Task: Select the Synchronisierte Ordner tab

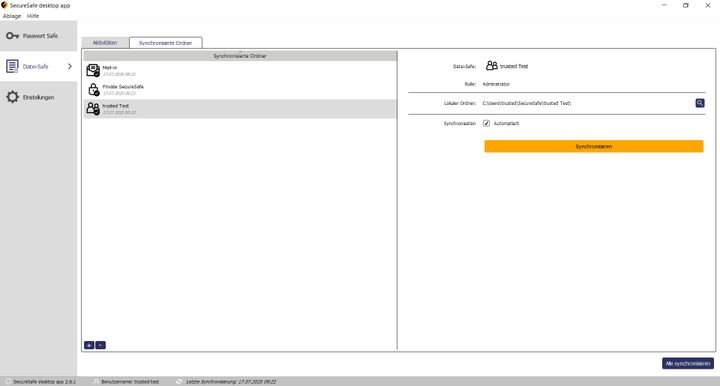Action: [x=165, y=43]
